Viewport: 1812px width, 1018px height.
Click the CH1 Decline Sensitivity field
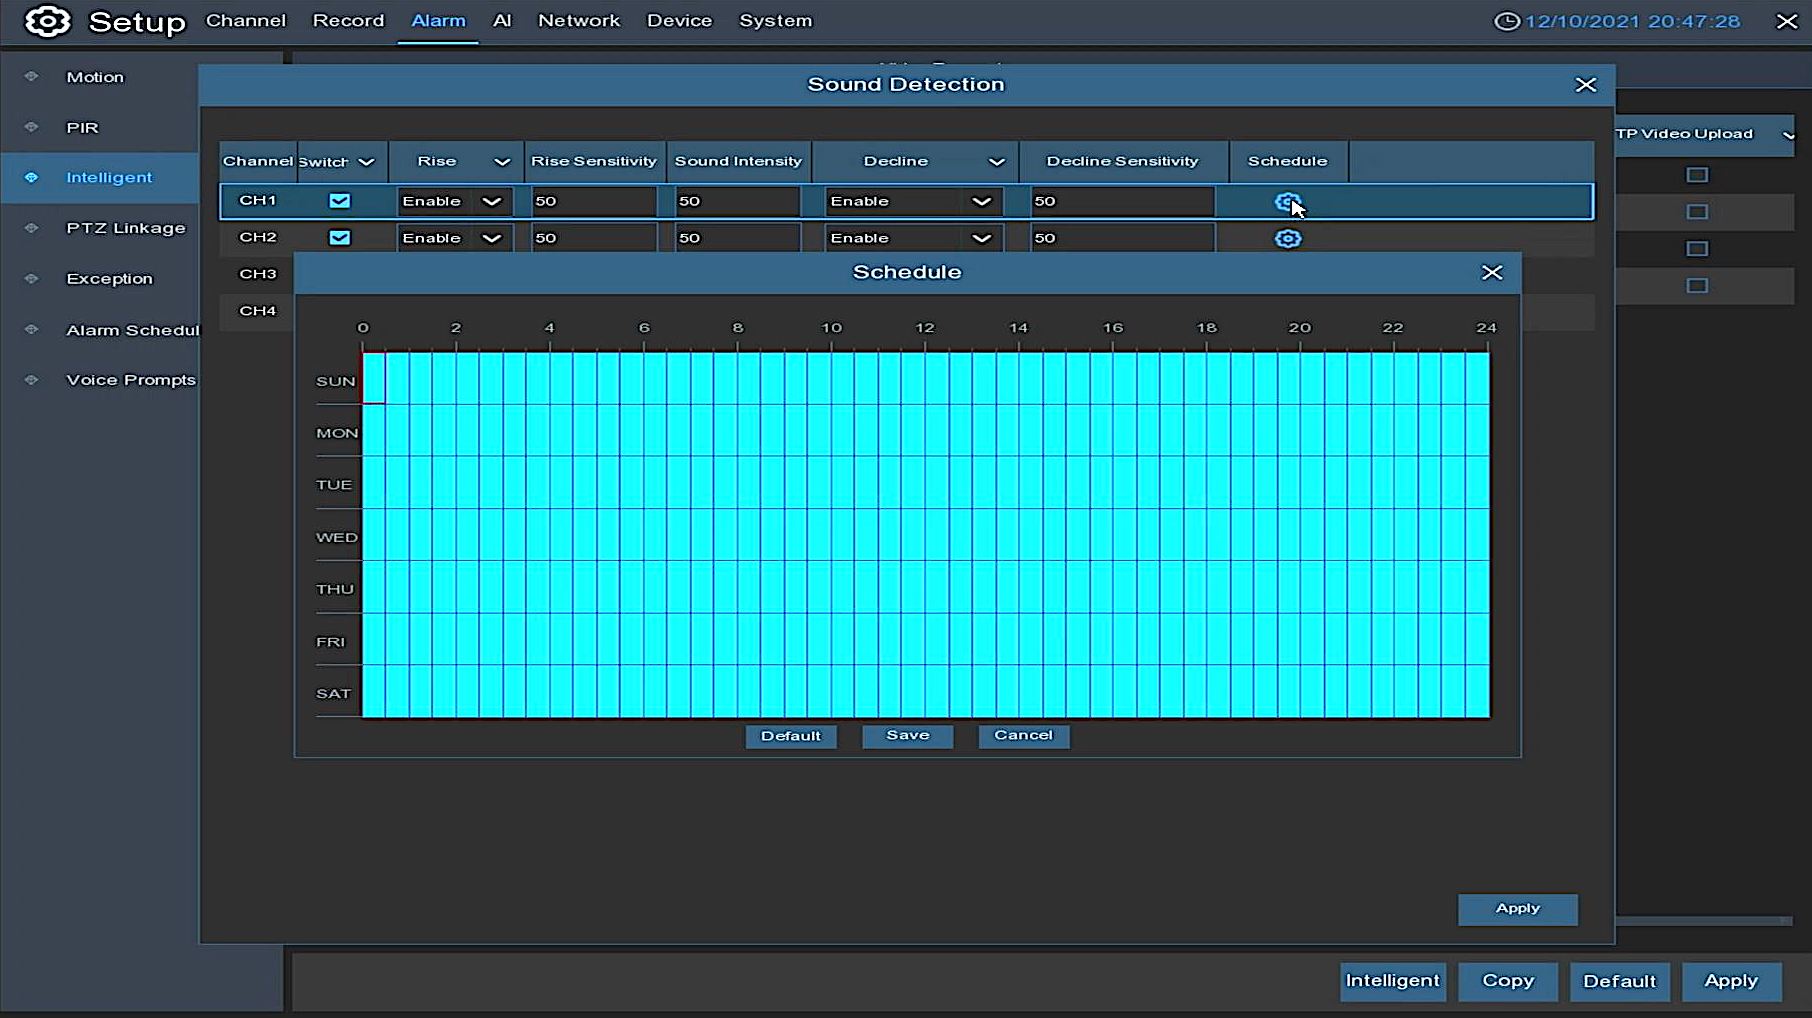click(x=1122, y=201)
